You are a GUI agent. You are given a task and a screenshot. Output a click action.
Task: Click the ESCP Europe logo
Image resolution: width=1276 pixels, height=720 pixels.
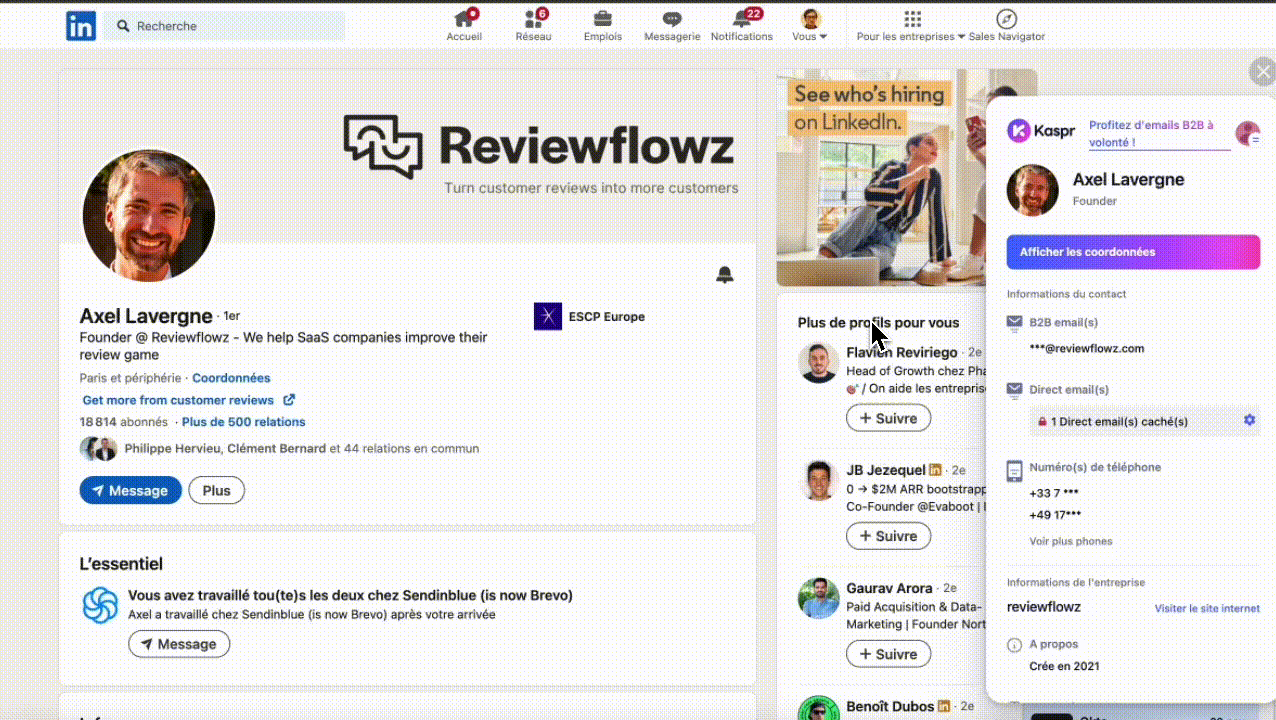[548, 316]
